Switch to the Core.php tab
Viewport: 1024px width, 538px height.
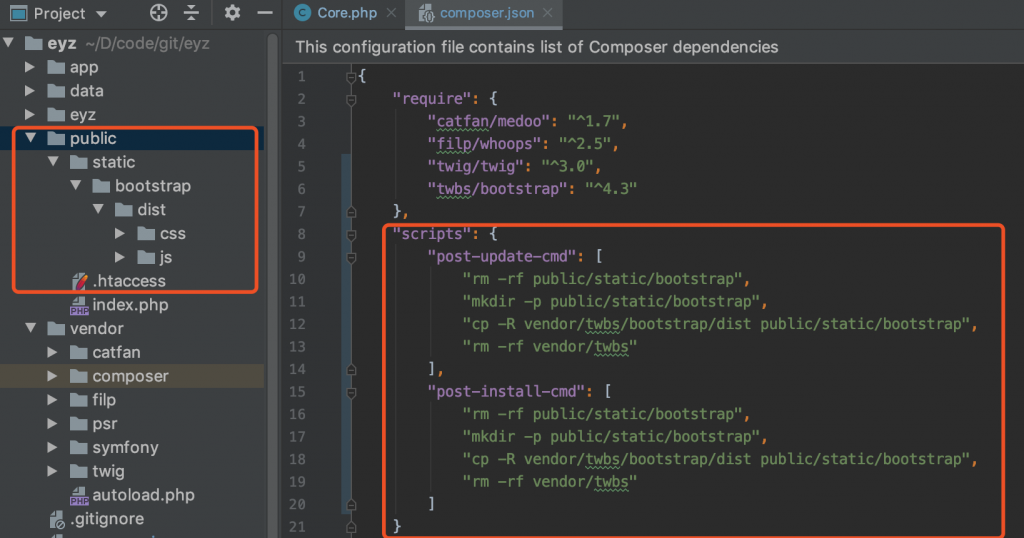tap(347, 13)
